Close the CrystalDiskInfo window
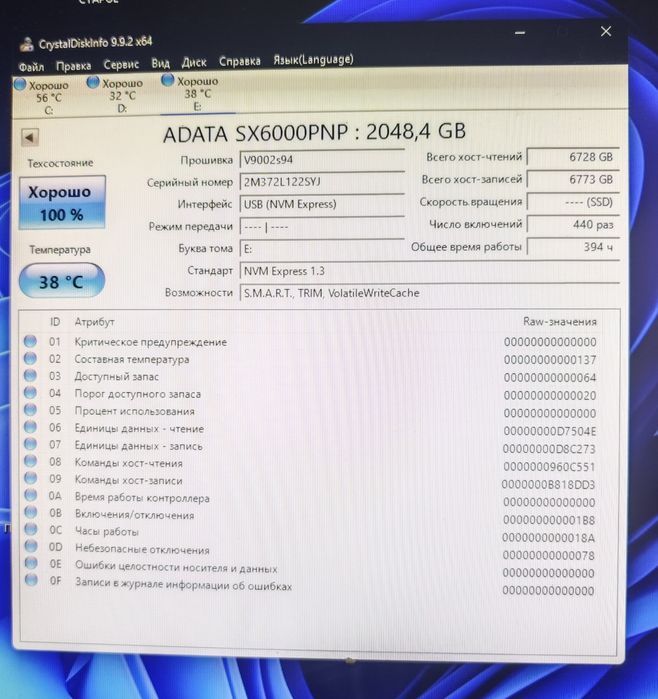Viewport: 658px width, 699px height. (x=605, y=31)
